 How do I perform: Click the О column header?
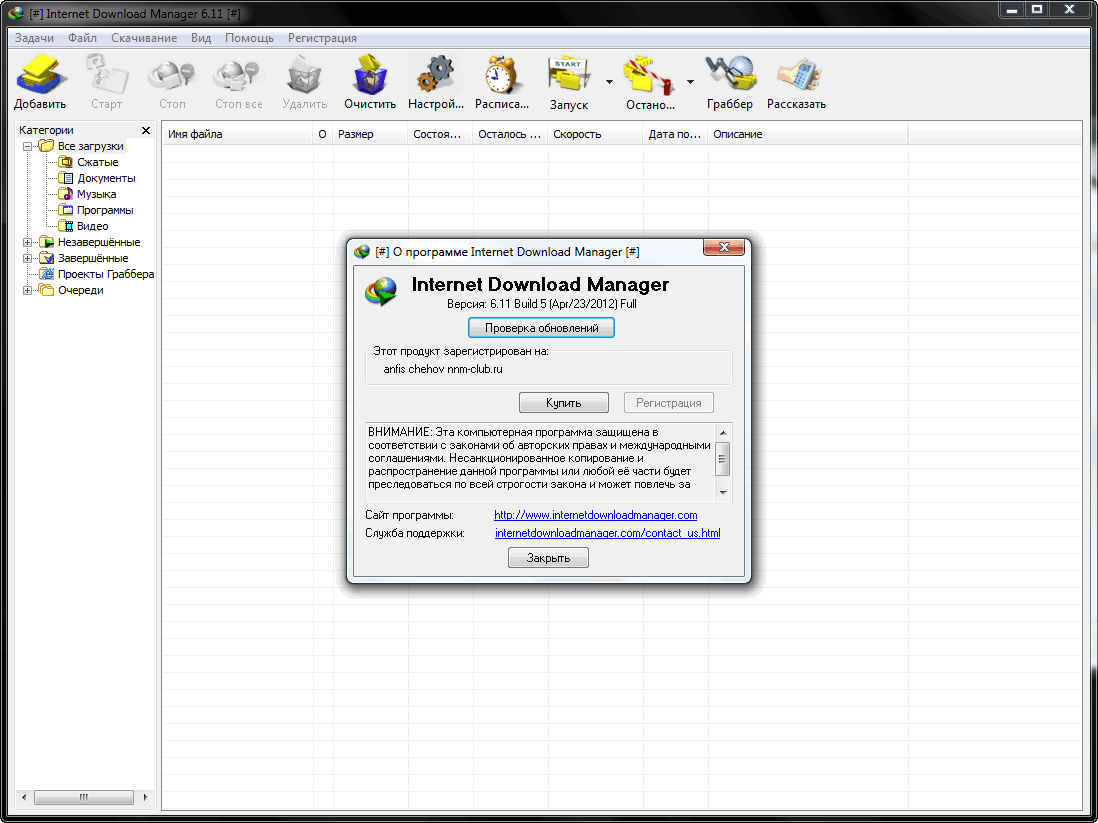pos(323,134)
